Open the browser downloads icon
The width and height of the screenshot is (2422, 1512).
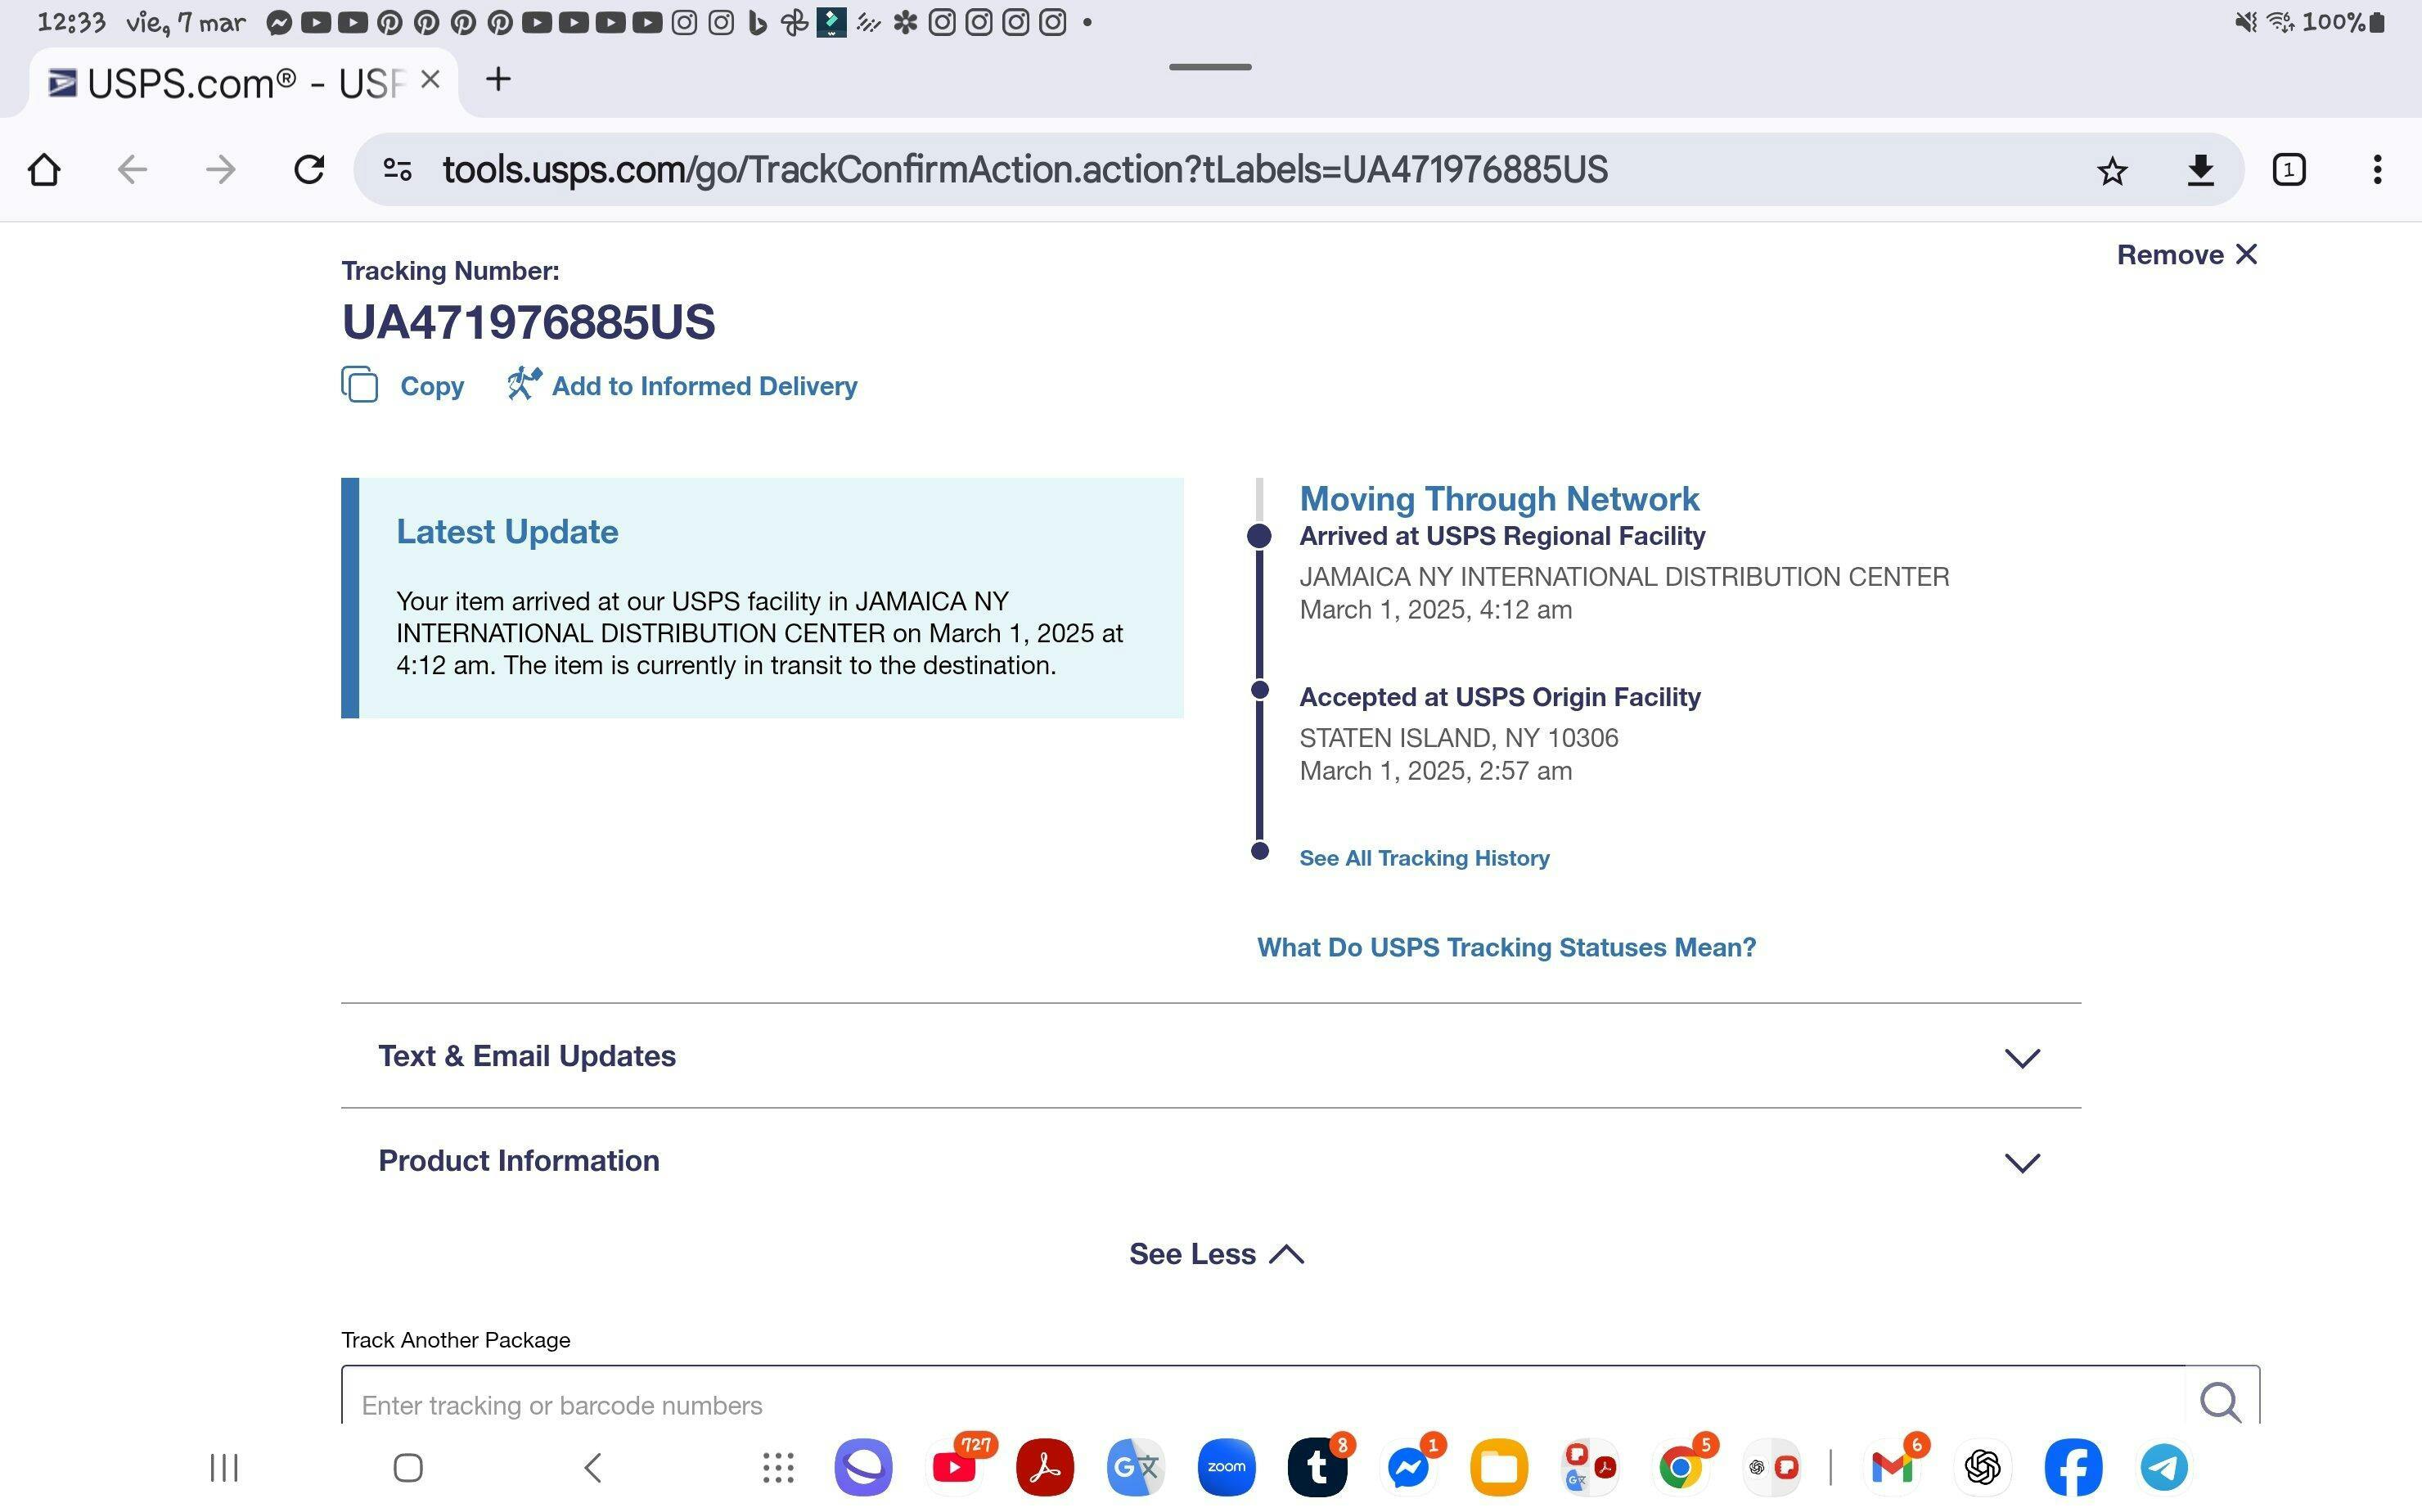tap(2200, 171)
